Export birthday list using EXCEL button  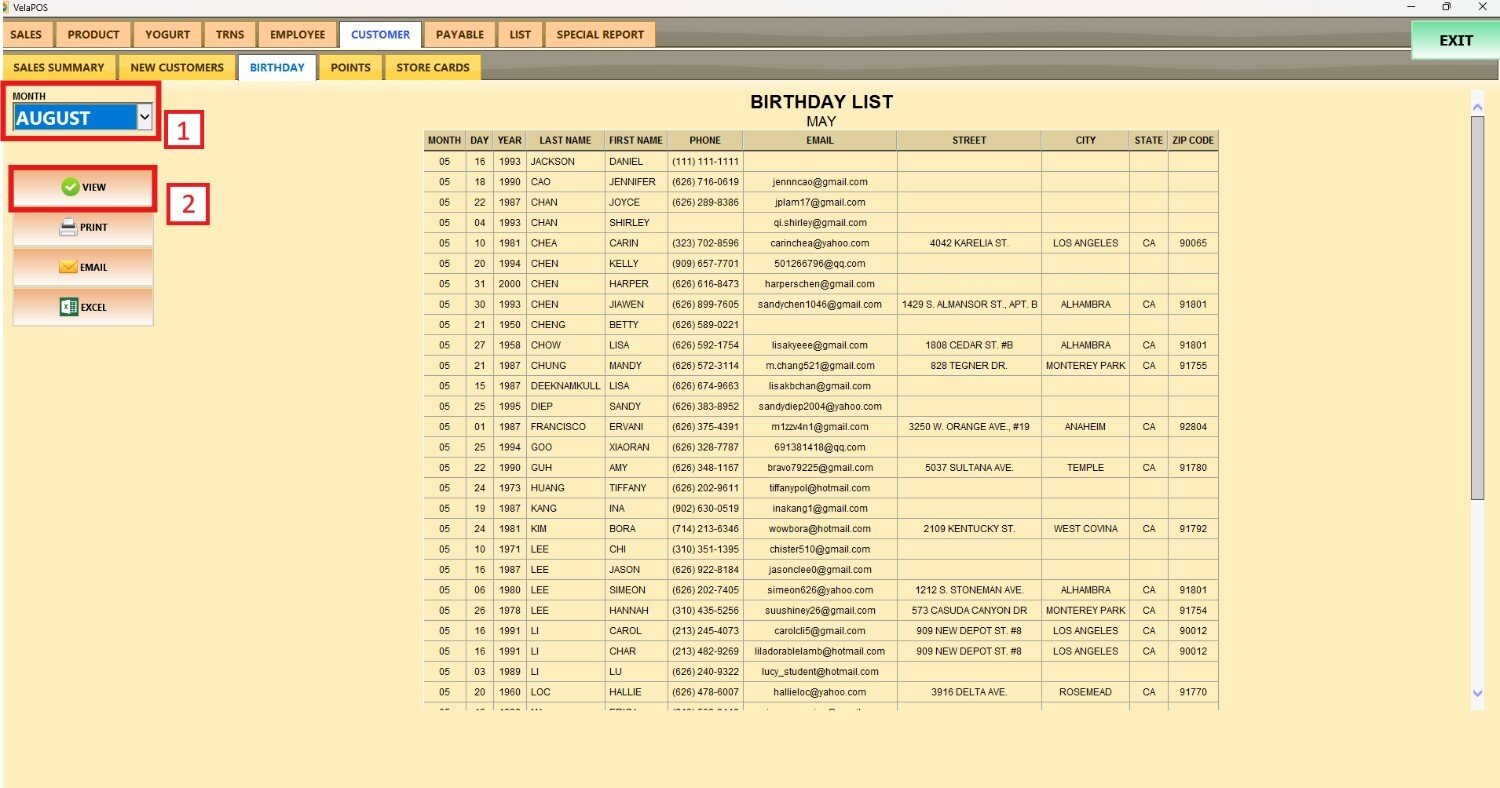coord(83,308)
